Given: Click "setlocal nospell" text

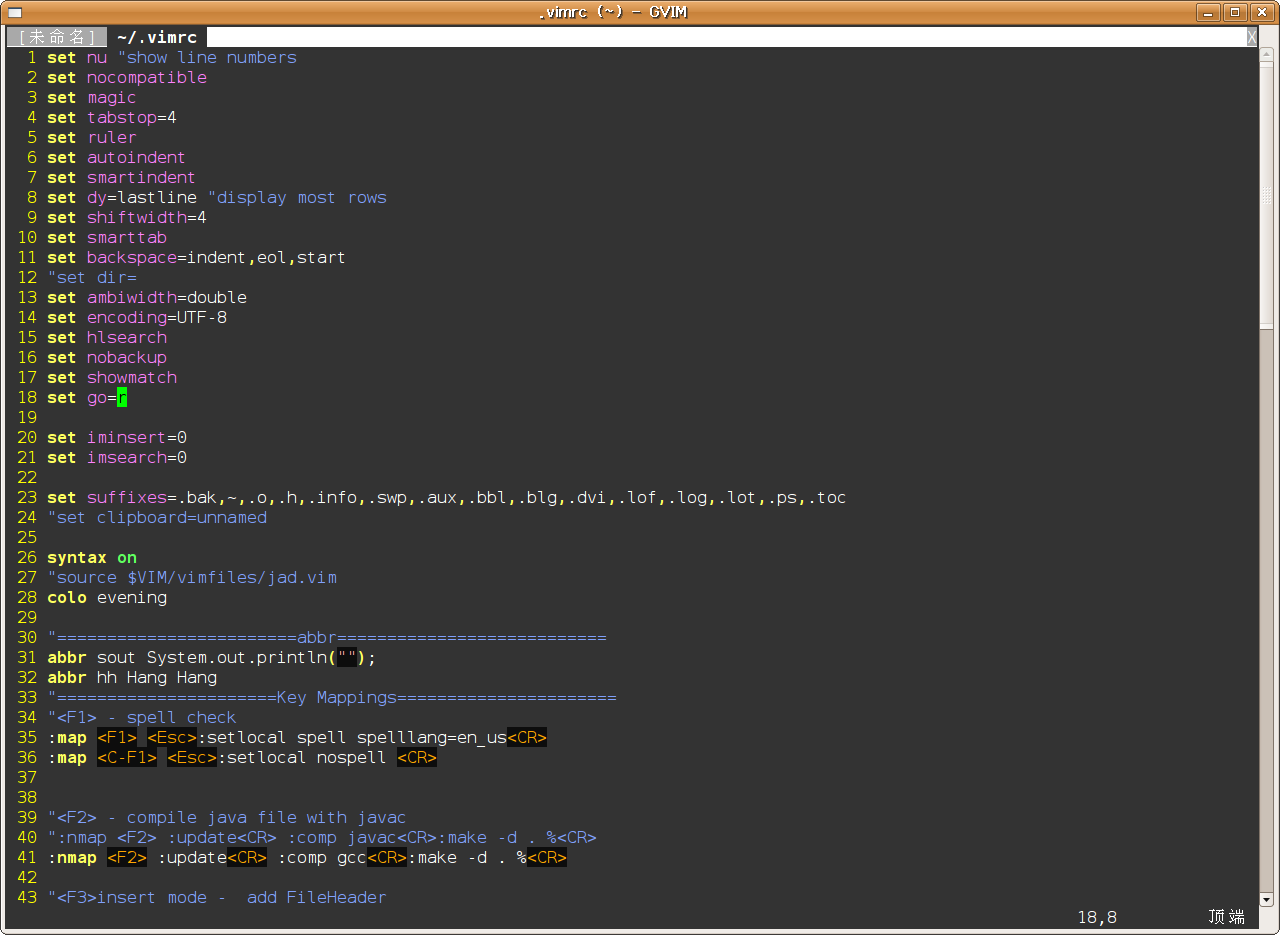Looking at the screenshot, I should tap(307, 758).
